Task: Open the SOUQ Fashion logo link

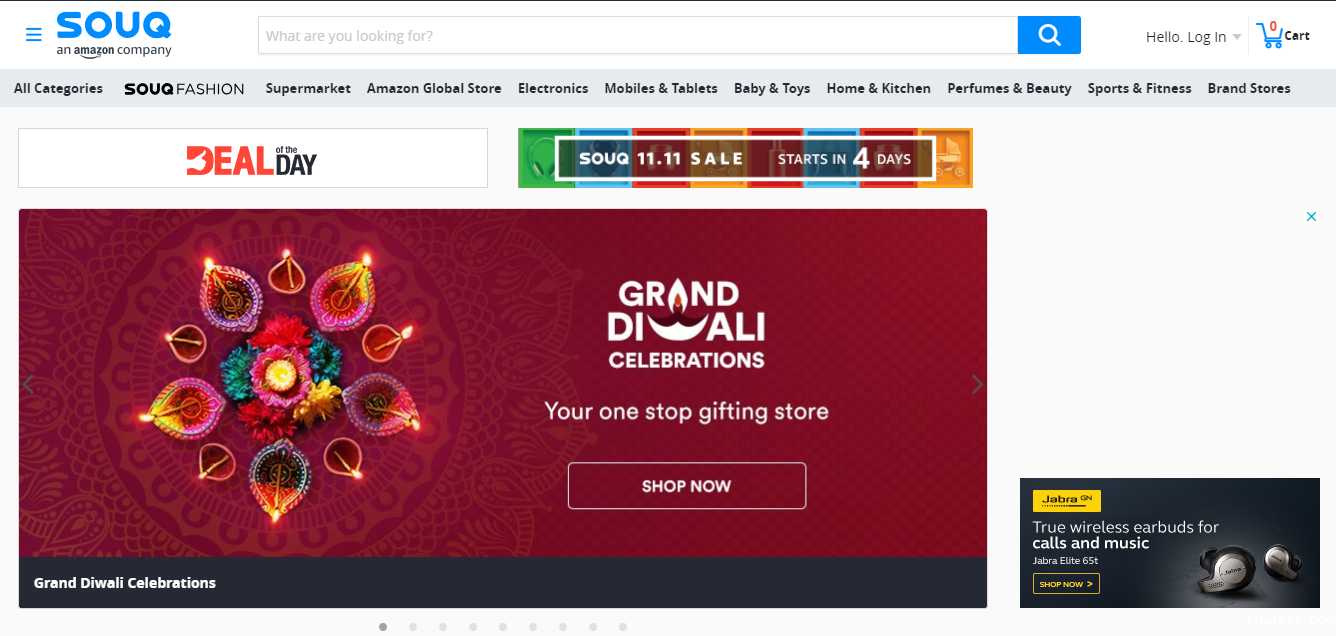Action: (184, 89)
